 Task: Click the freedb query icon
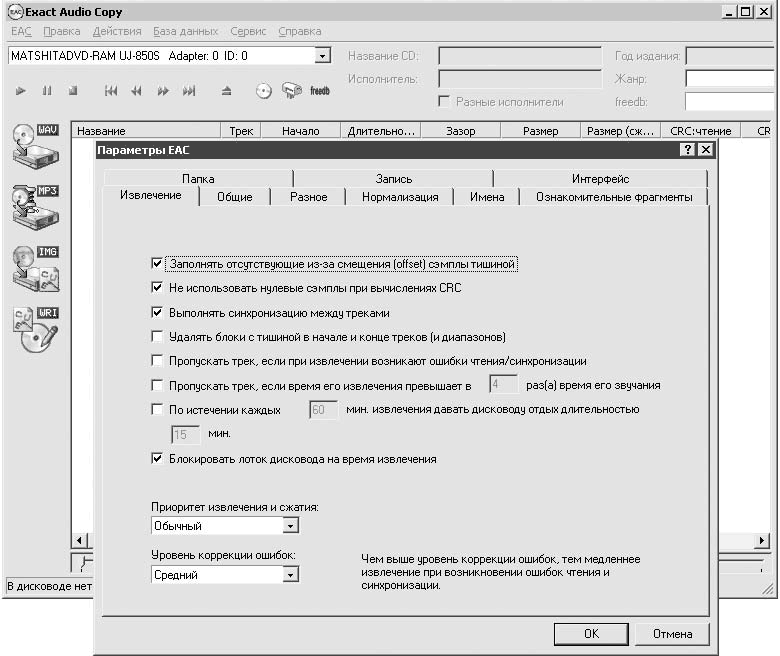coord(319,91)
